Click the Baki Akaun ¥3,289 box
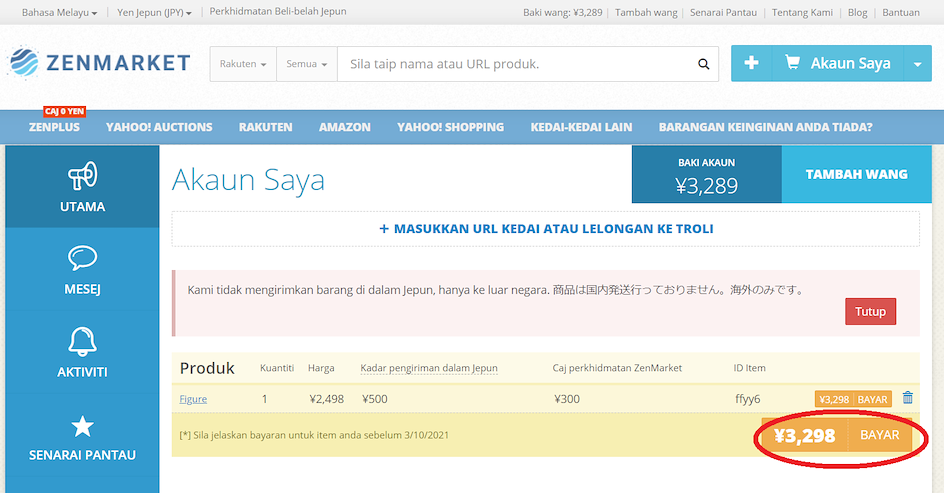The width and height of the screenshot is (944, 493). 706,175
